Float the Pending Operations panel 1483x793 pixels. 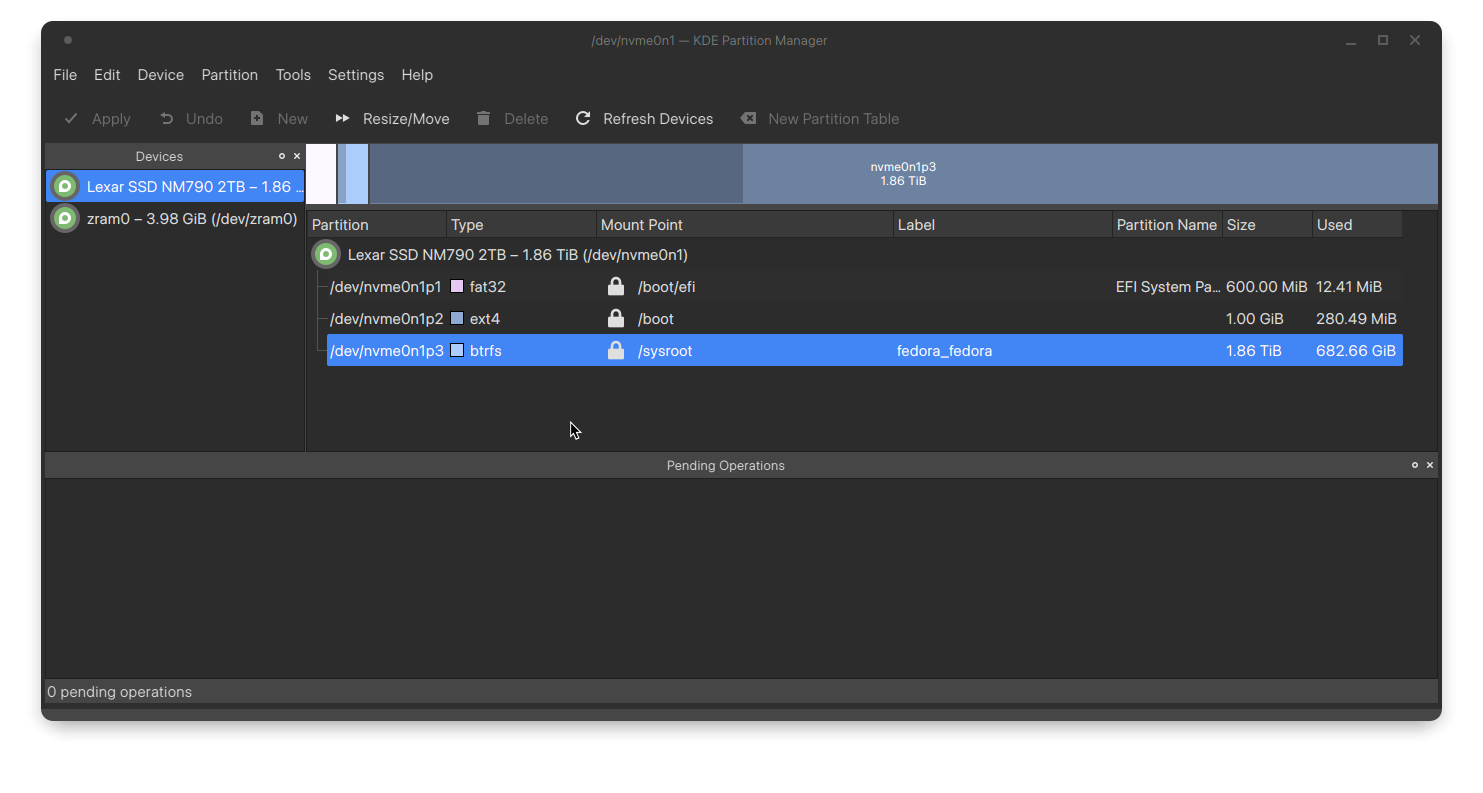(x=1415, y=465)
